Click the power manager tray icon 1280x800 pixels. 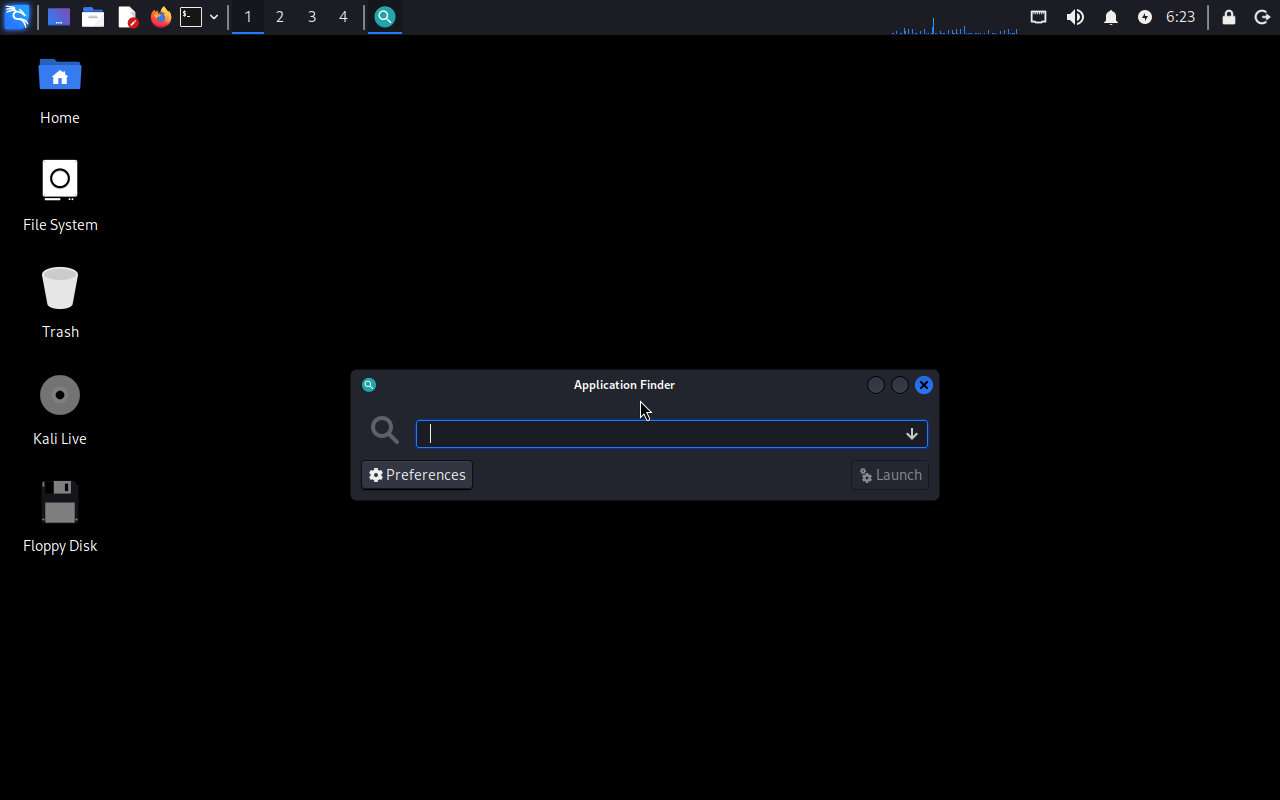(1145, 17)
